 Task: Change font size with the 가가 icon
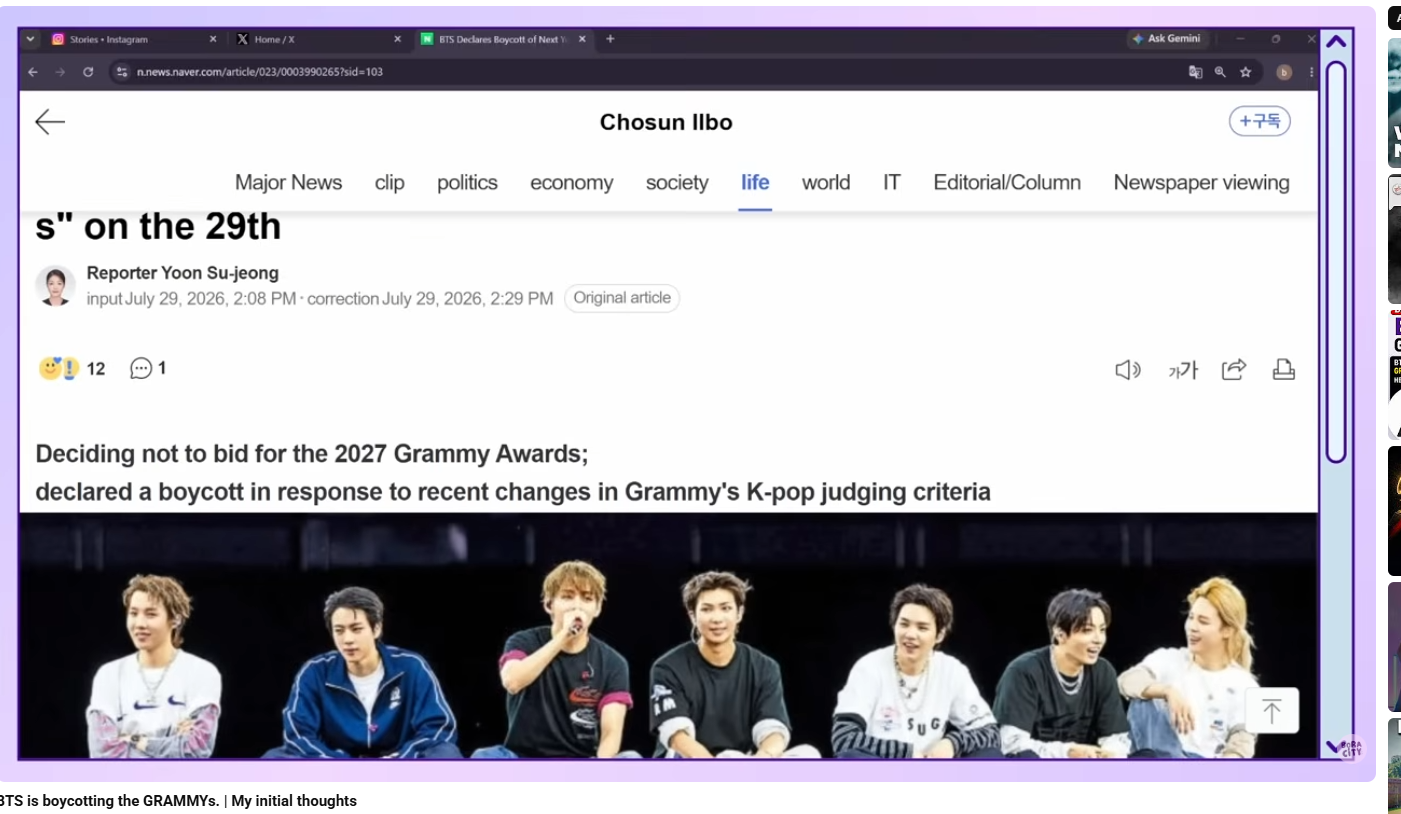tap(1182, 370)
